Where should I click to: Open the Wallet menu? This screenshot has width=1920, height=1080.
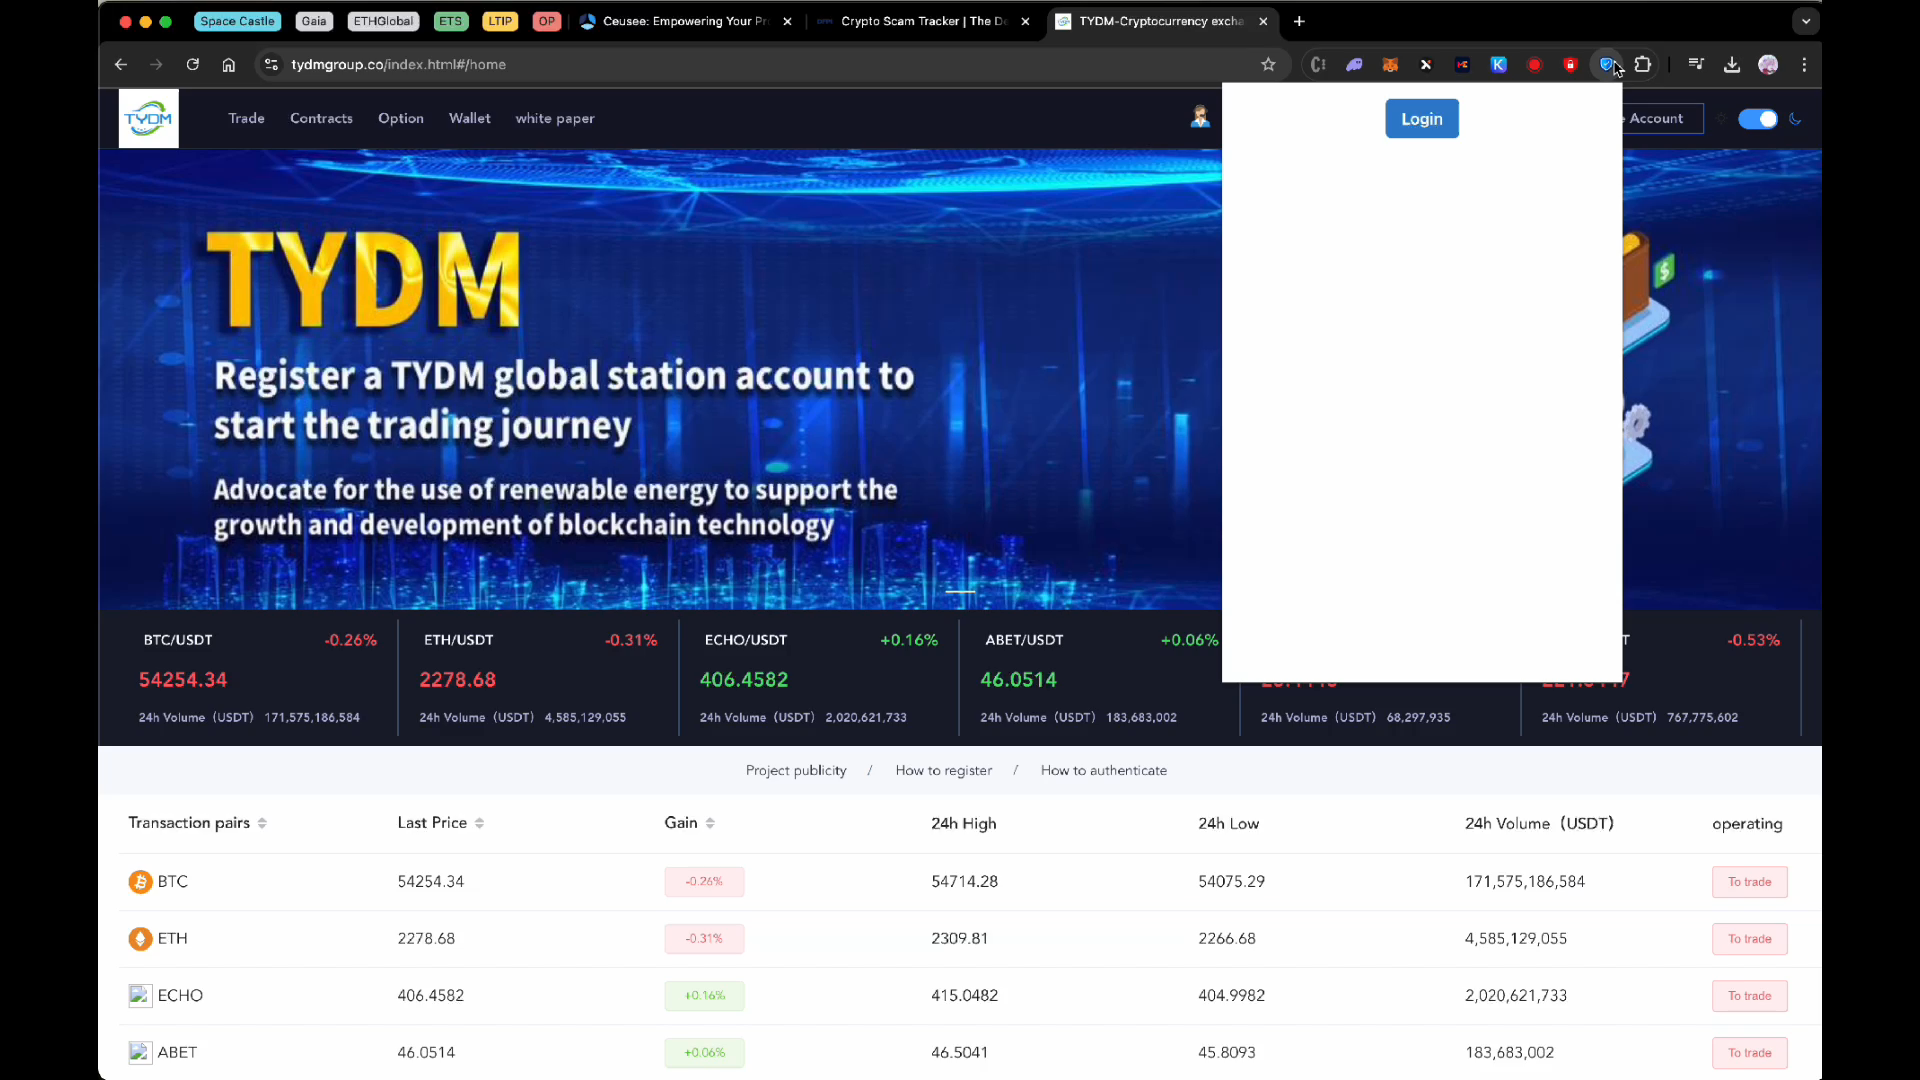[x=470, y=118]
